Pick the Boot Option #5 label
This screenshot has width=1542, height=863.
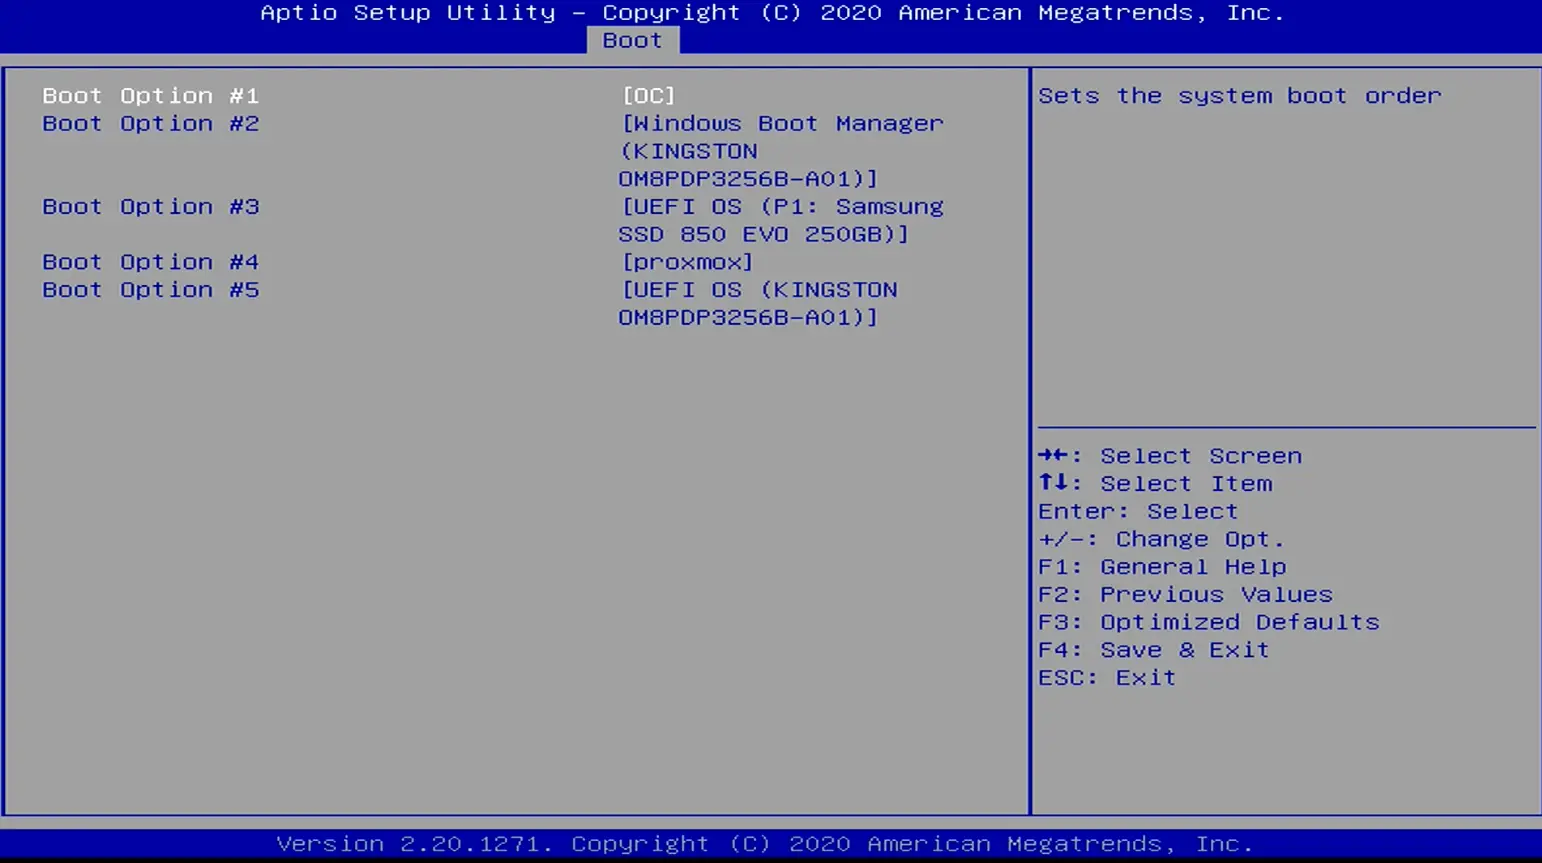[150, 290]
